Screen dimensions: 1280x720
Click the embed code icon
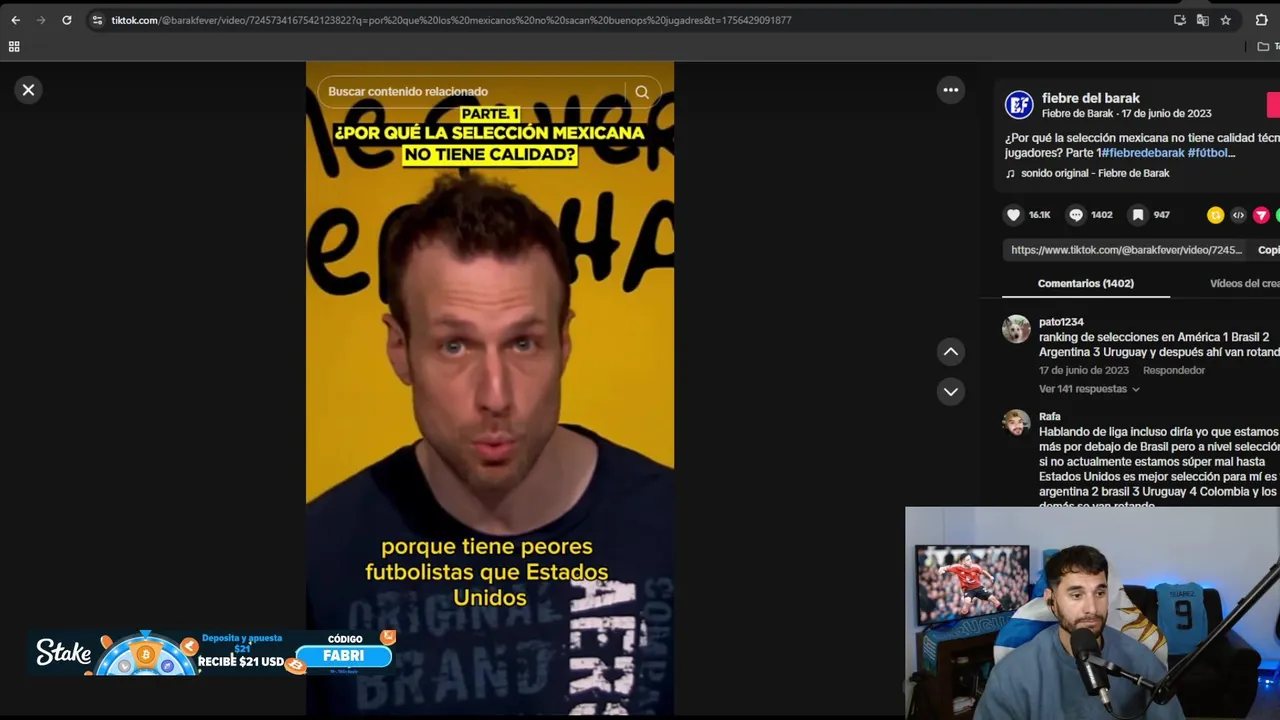point(1238,215)
